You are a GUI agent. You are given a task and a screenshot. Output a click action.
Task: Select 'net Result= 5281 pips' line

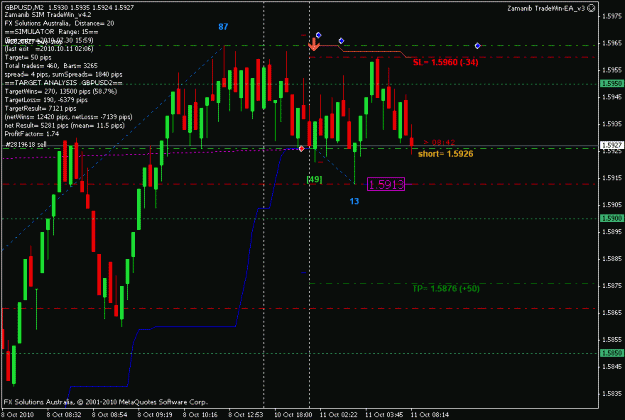(64, 126)
